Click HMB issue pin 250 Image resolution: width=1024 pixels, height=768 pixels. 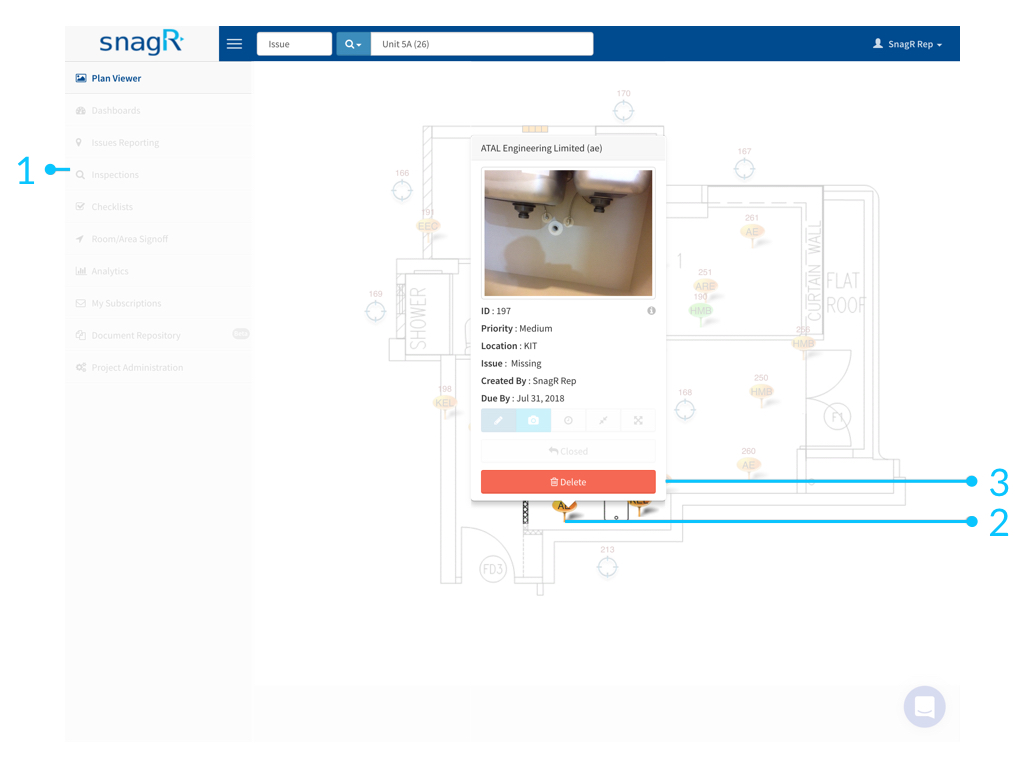[761, 392]
